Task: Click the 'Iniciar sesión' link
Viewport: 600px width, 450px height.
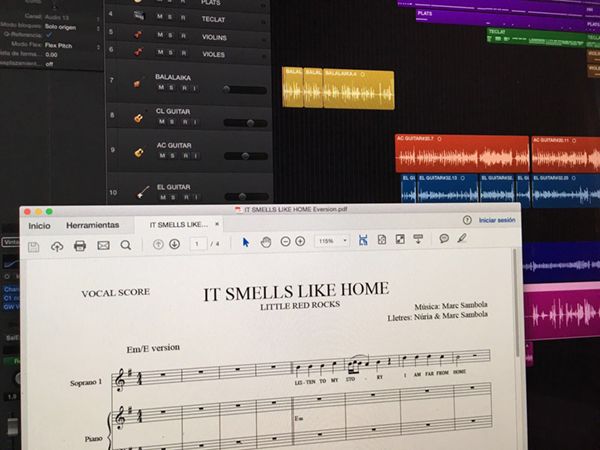Action: [497, 220]
